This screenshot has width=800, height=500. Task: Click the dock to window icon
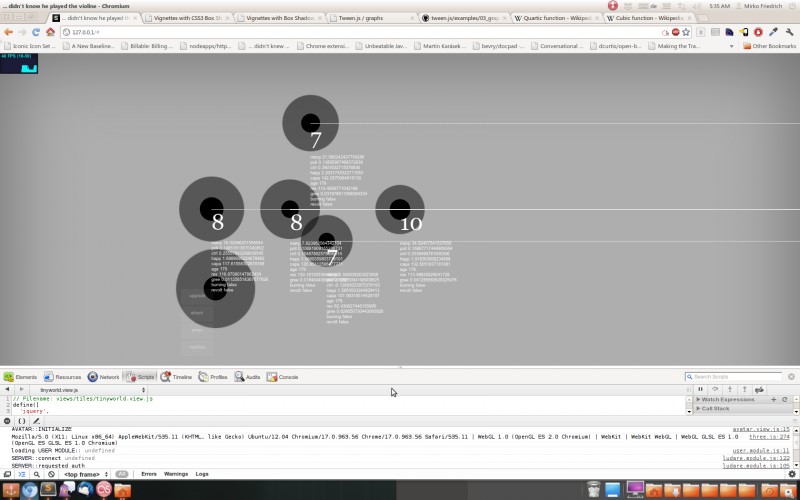[7, 474]
